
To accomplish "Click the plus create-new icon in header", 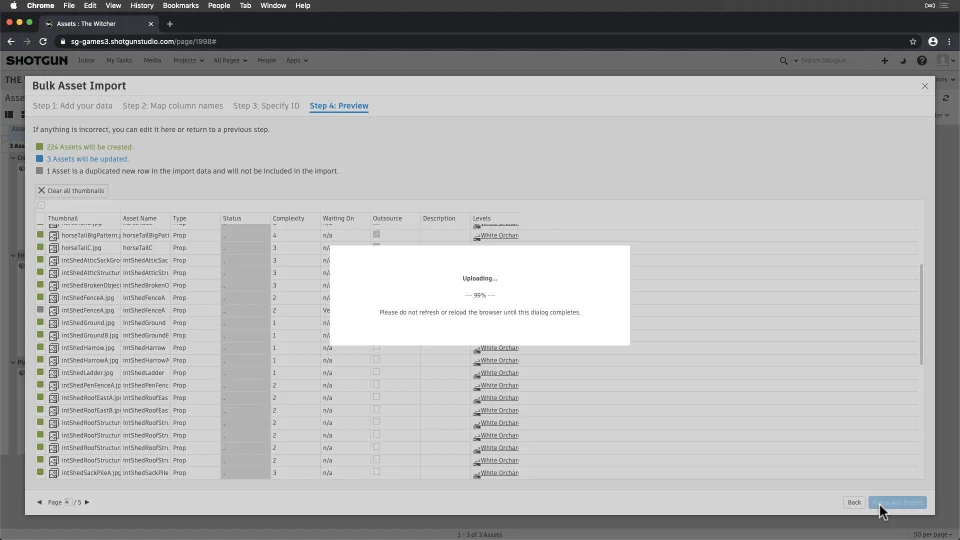I will coord(884,61).
